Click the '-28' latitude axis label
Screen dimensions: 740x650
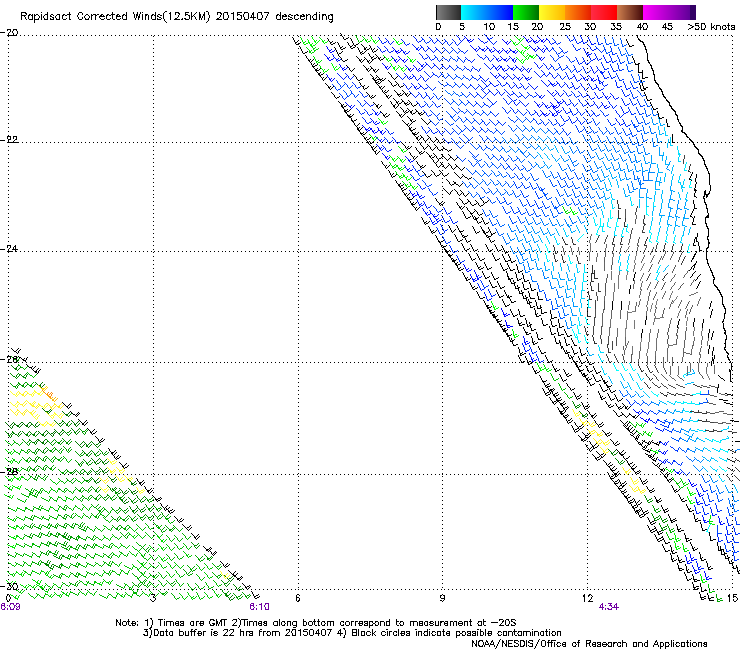(x=9, y=472)
